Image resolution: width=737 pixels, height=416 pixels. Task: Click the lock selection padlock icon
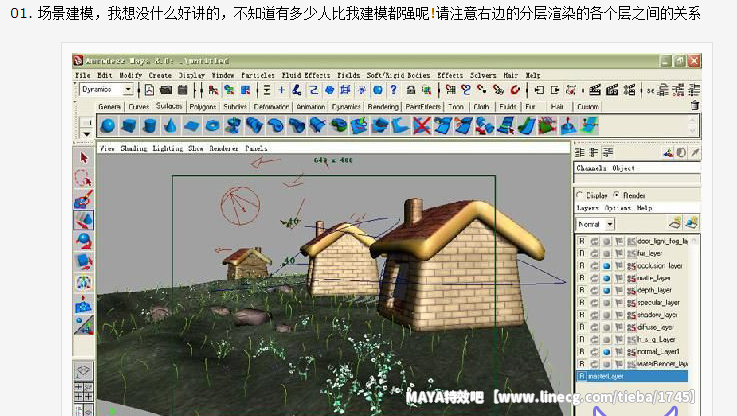coord(411,89)
